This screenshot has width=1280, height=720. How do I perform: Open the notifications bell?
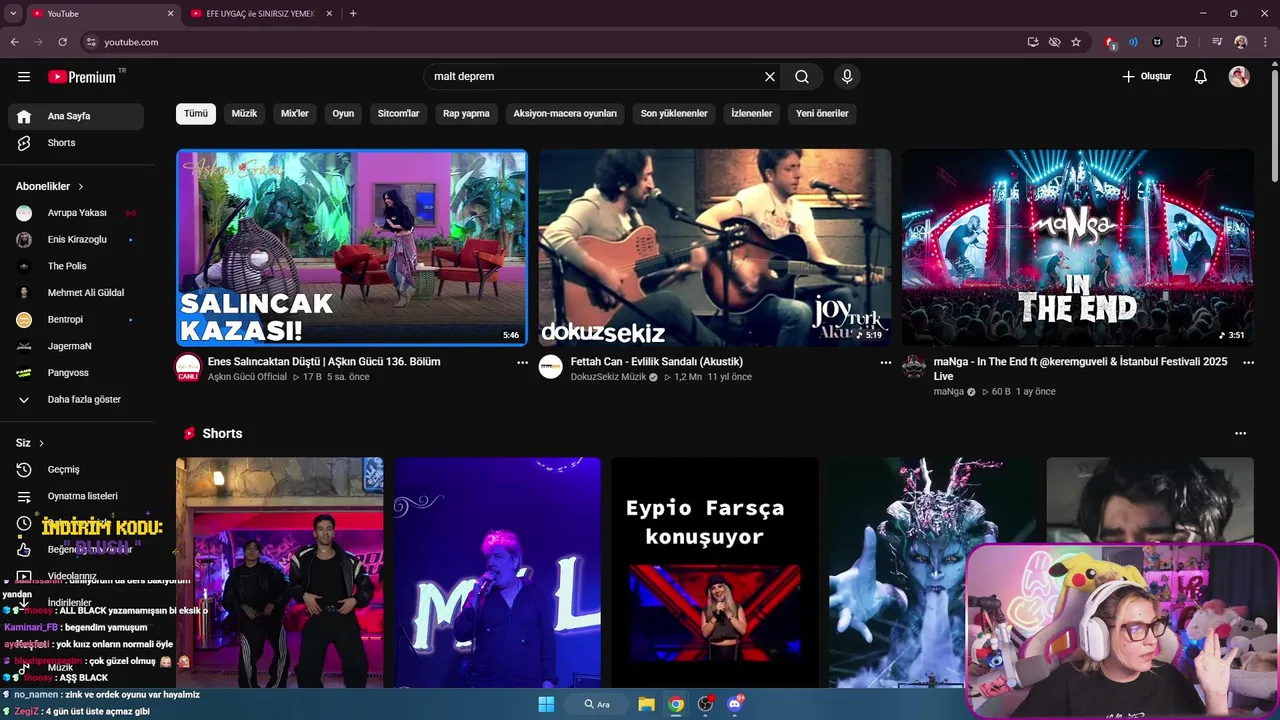(x=1201, y=77)
